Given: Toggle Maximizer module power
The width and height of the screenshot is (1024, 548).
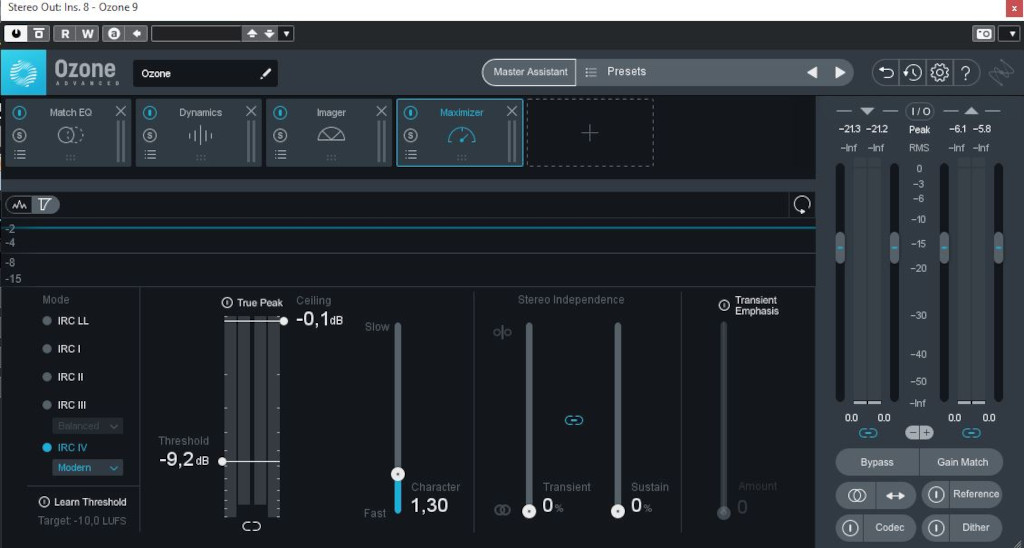Looking at the screenshot, I should pyautogui.click(x=410, y=112).
